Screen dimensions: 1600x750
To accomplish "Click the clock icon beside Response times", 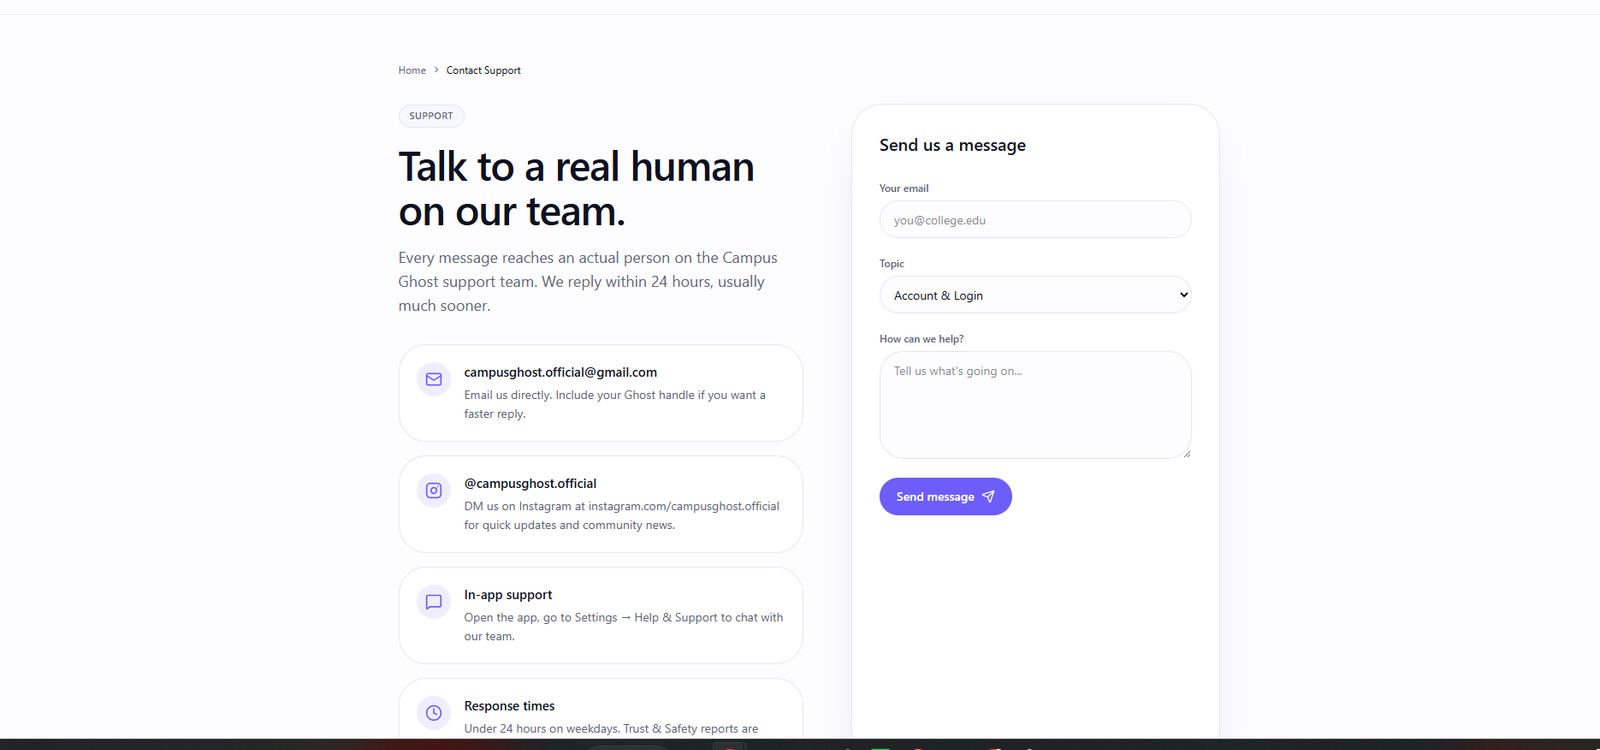I will (x=434, y=713).
